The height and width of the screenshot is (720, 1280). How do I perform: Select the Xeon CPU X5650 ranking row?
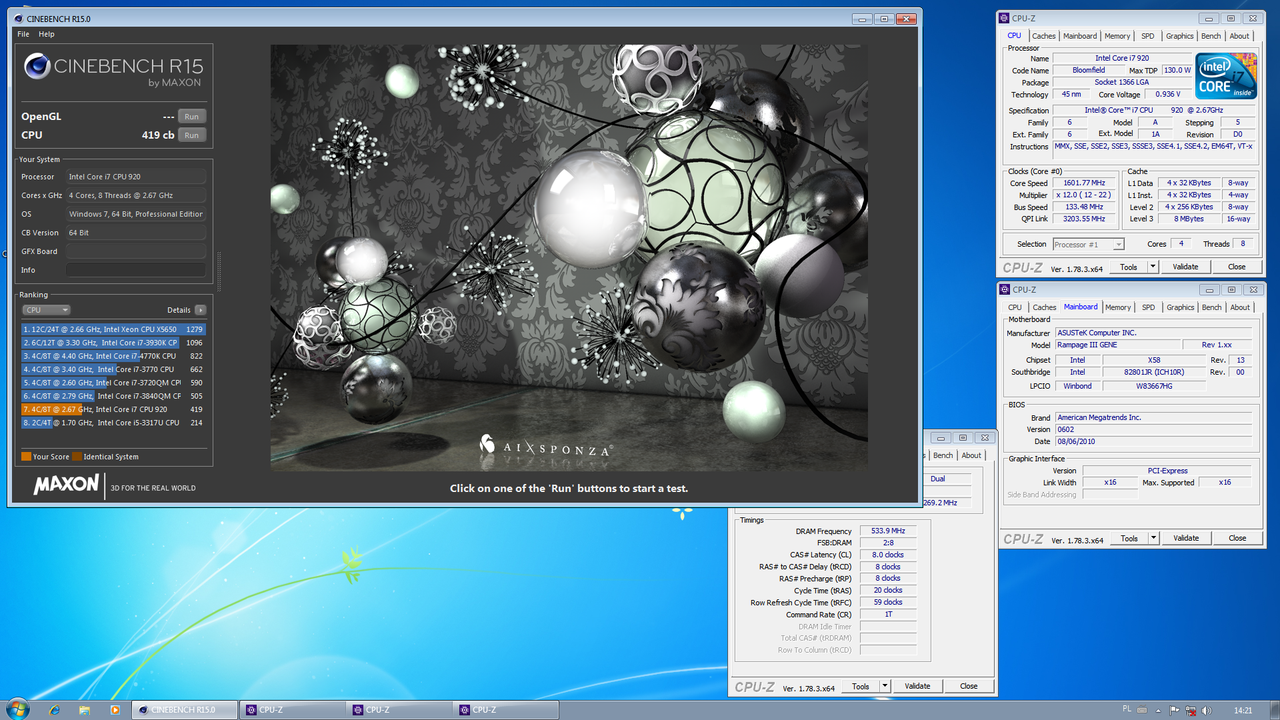113,329
